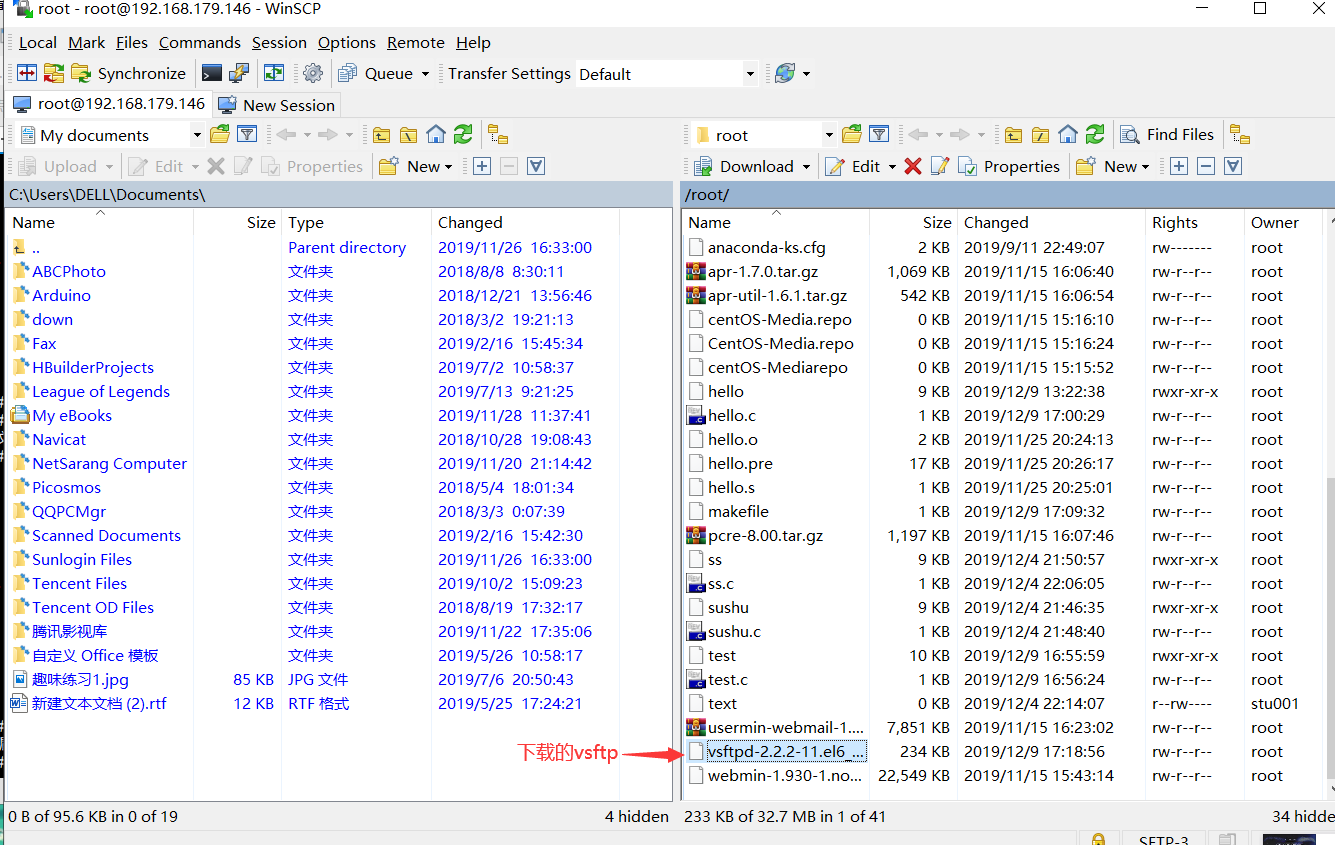Image resolution: width=1335 pixels, height=845 pixels.
Task: Click remote panel Open Directory folder icon
Action: tap(852, 134)
